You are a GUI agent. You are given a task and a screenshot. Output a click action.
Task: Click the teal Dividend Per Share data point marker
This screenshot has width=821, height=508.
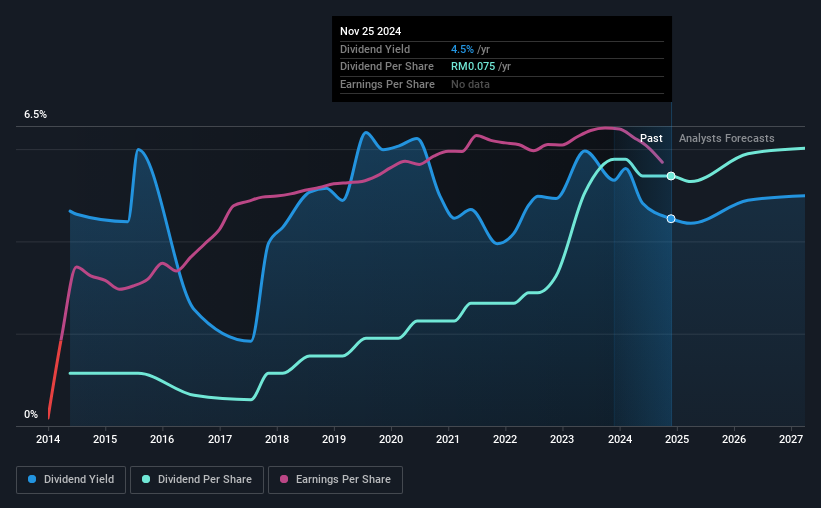671,176
